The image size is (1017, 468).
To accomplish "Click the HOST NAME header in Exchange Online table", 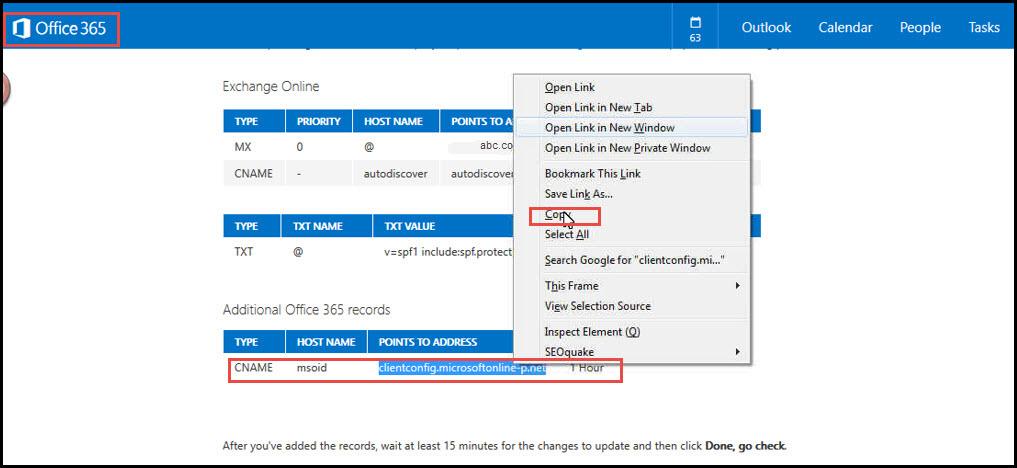I will click(393, 121).
